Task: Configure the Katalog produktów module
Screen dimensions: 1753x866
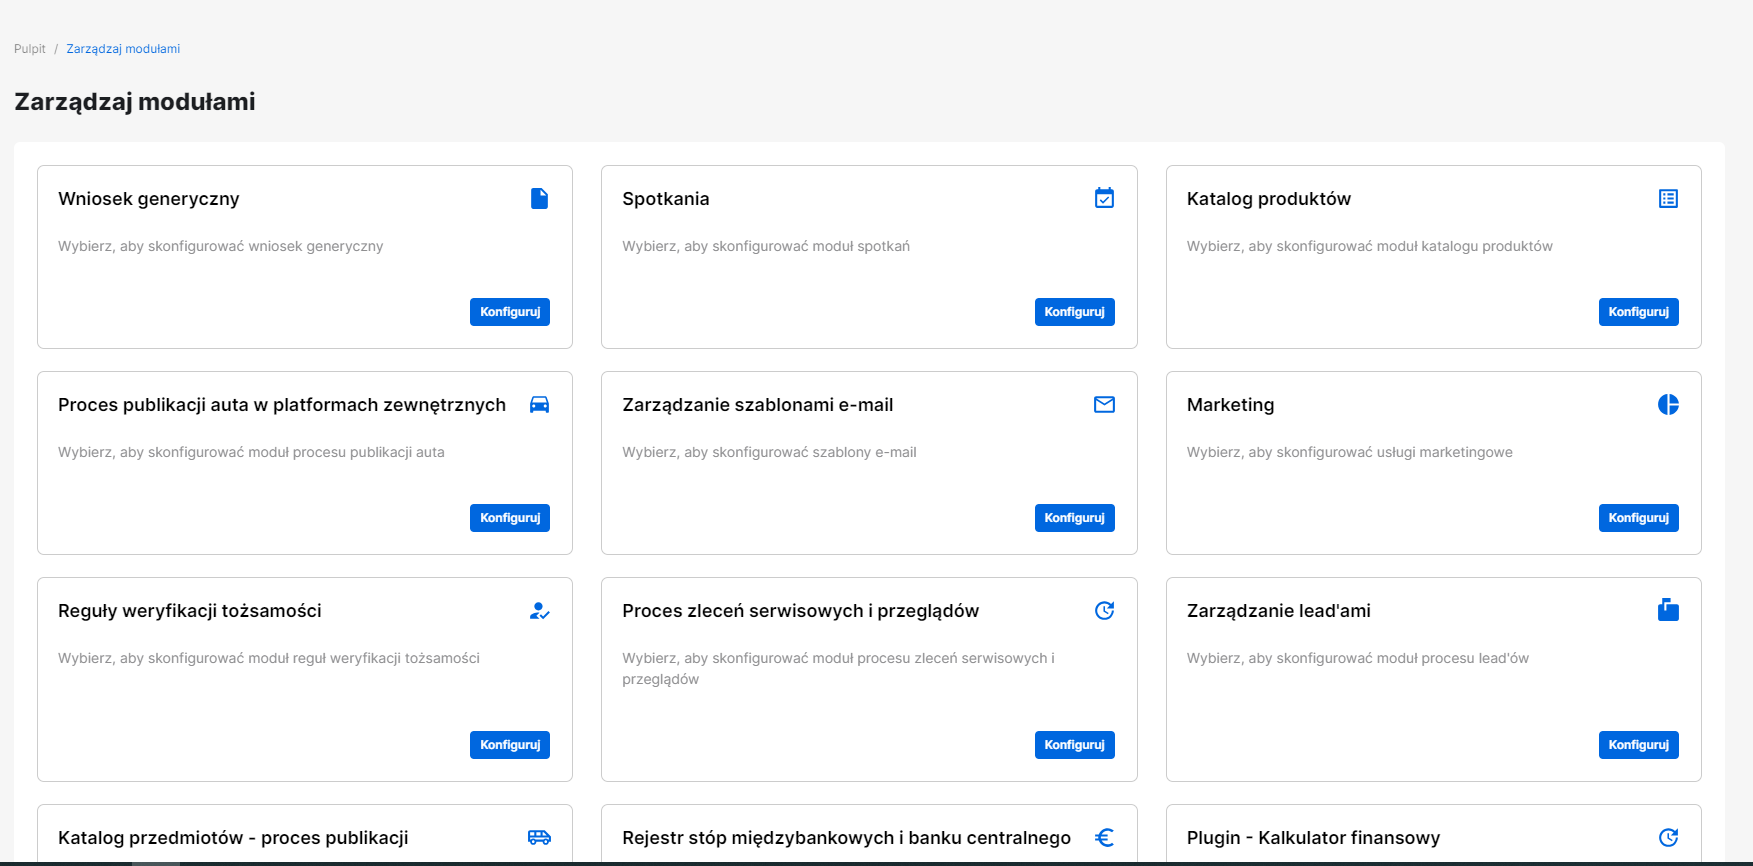Action: 1638,312
